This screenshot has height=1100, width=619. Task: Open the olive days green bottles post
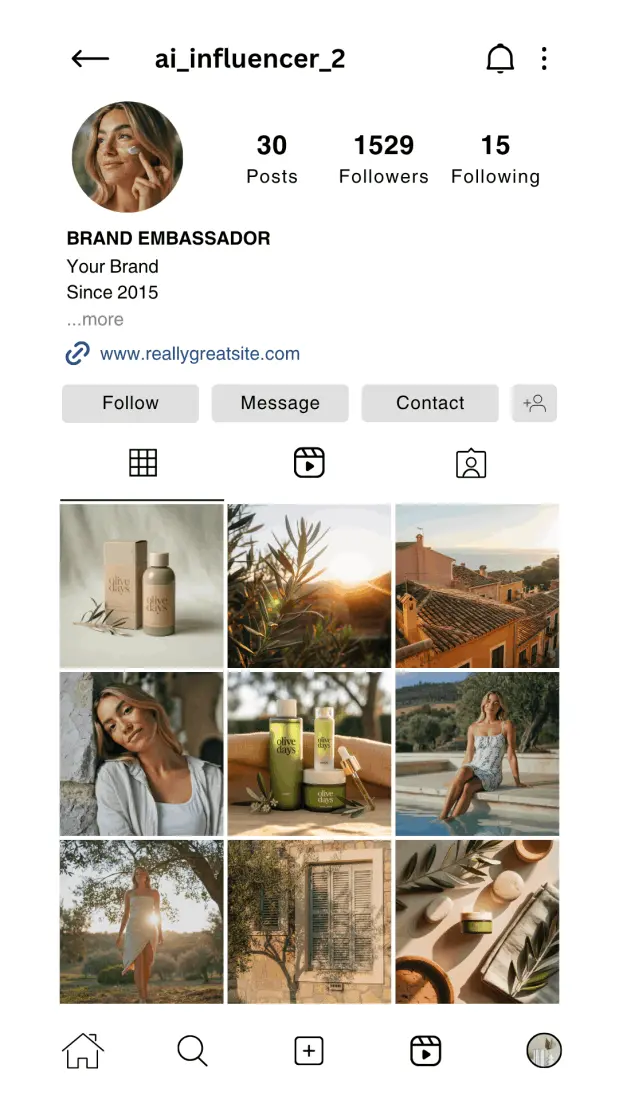(309, 754)
